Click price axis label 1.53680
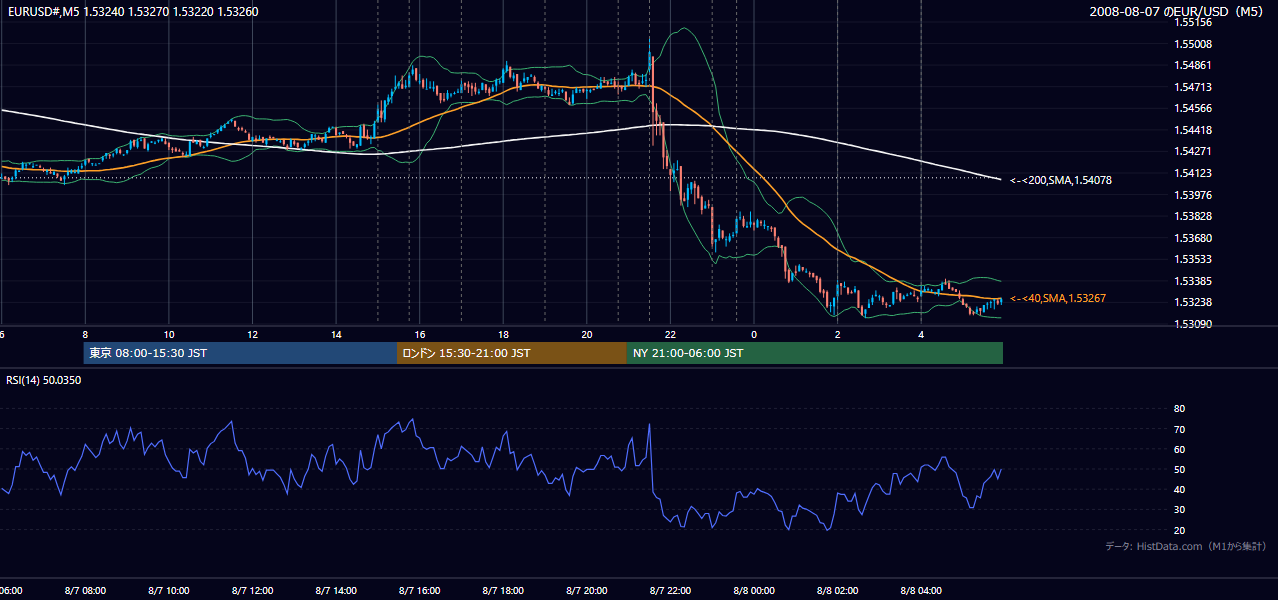 [1193, 238]
